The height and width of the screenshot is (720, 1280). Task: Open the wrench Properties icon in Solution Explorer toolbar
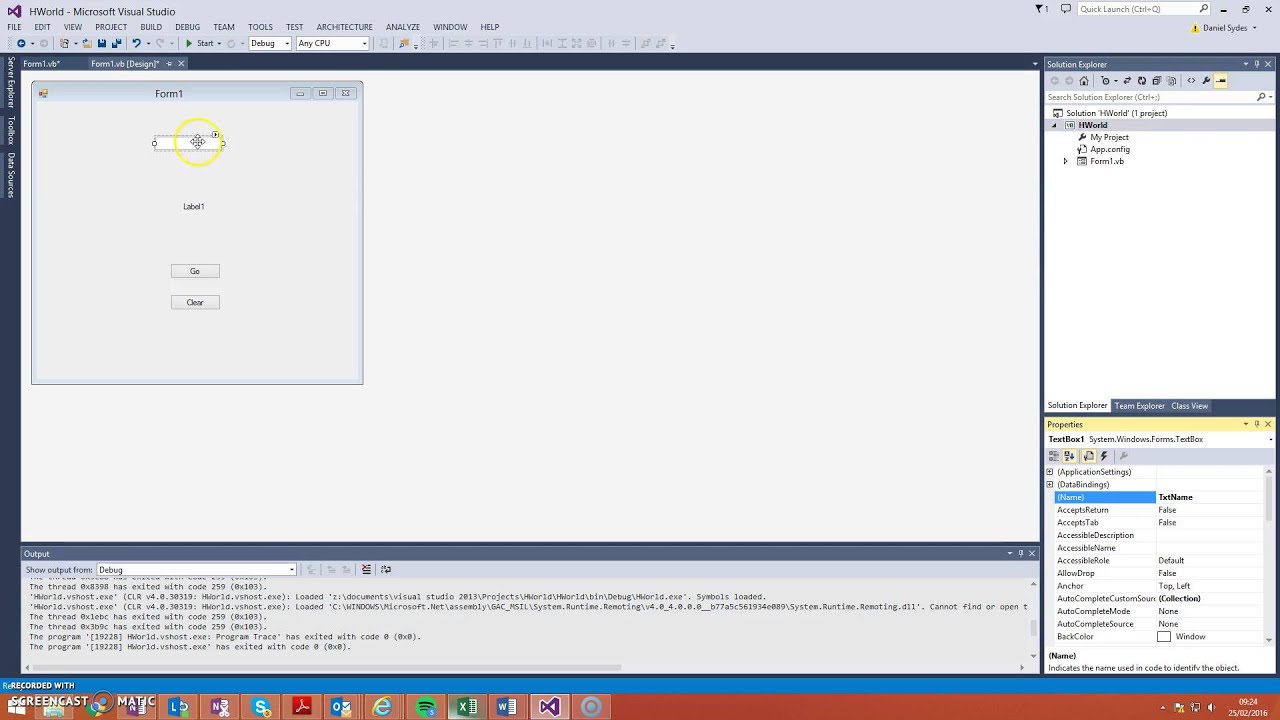1206,81
